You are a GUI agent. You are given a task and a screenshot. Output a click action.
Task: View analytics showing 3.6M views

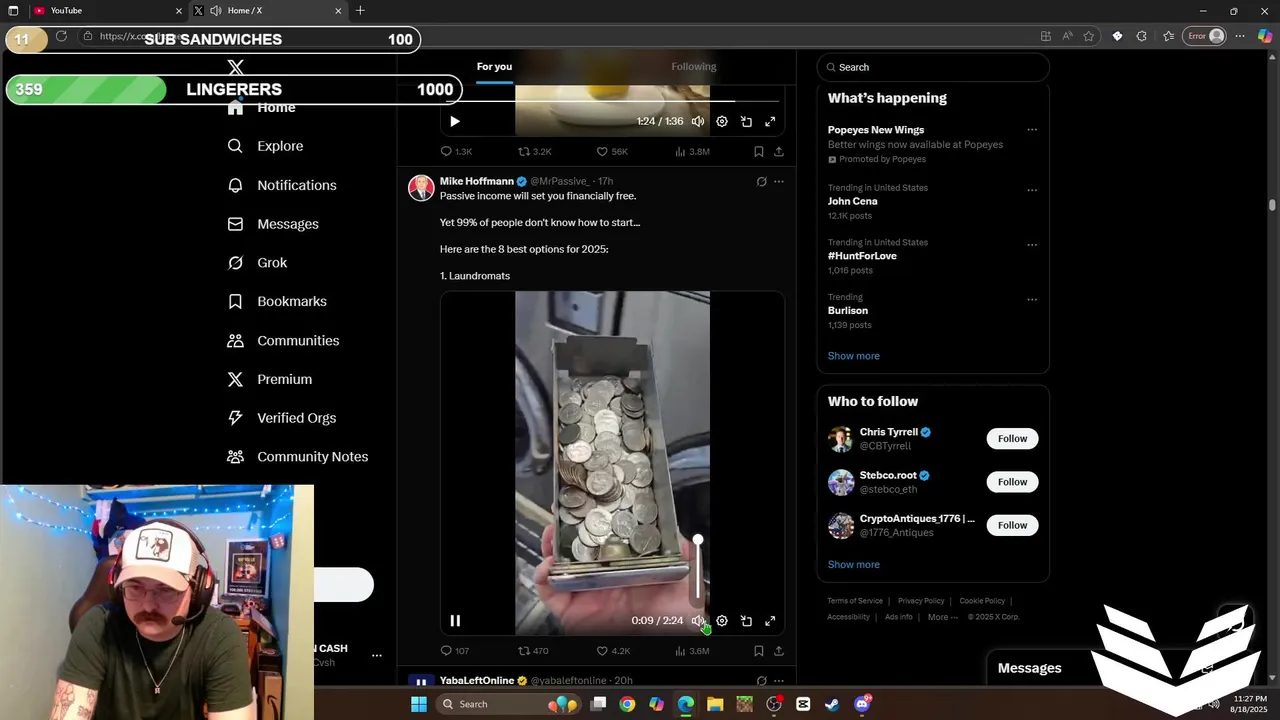692,651
